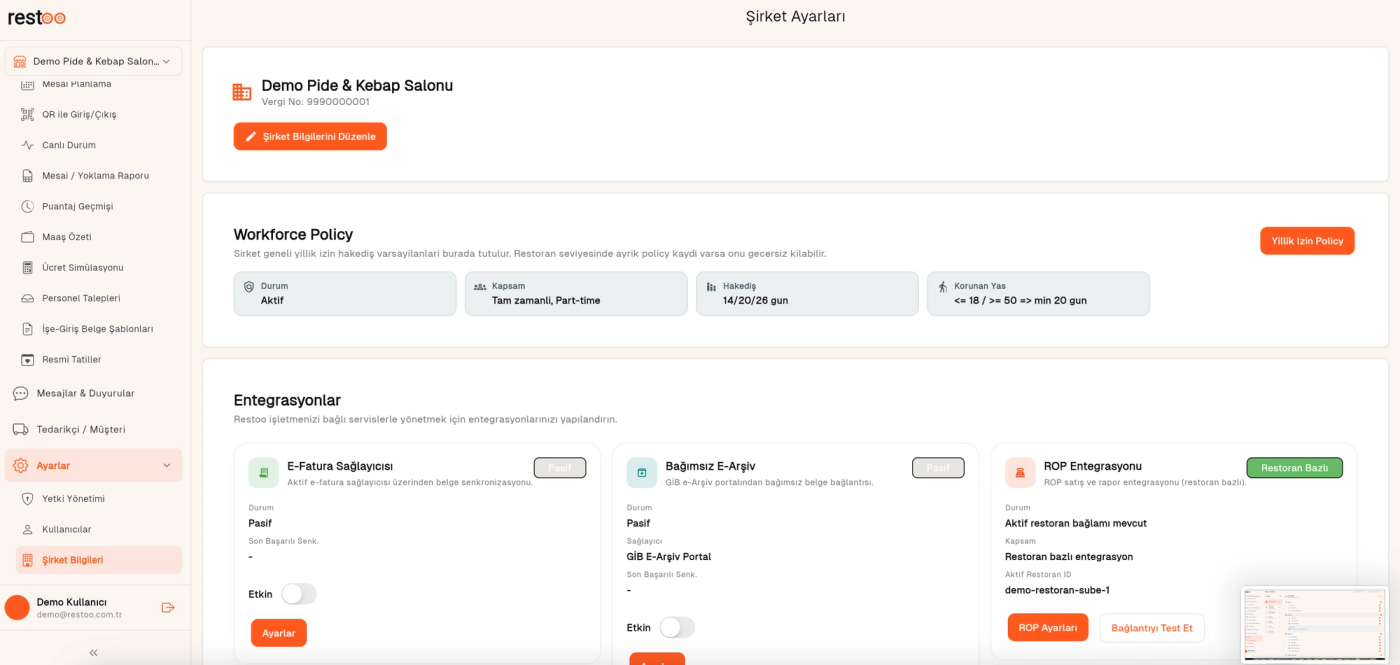Click the Mesajlar & Duyurular chat icon

coord(20,393)
